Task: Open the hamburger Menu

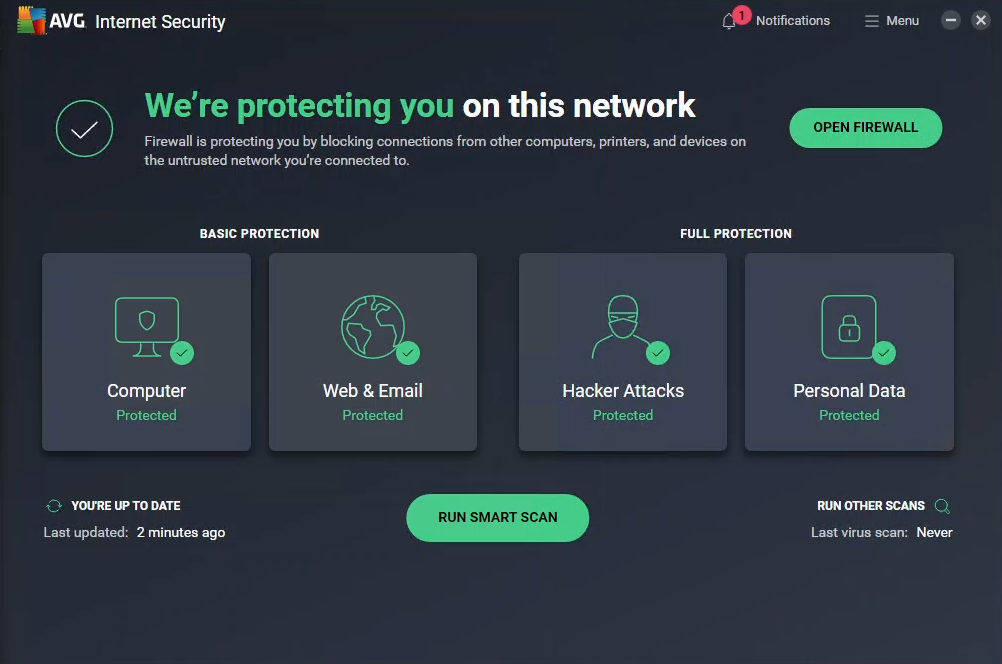Action: (x=890, y=20)
